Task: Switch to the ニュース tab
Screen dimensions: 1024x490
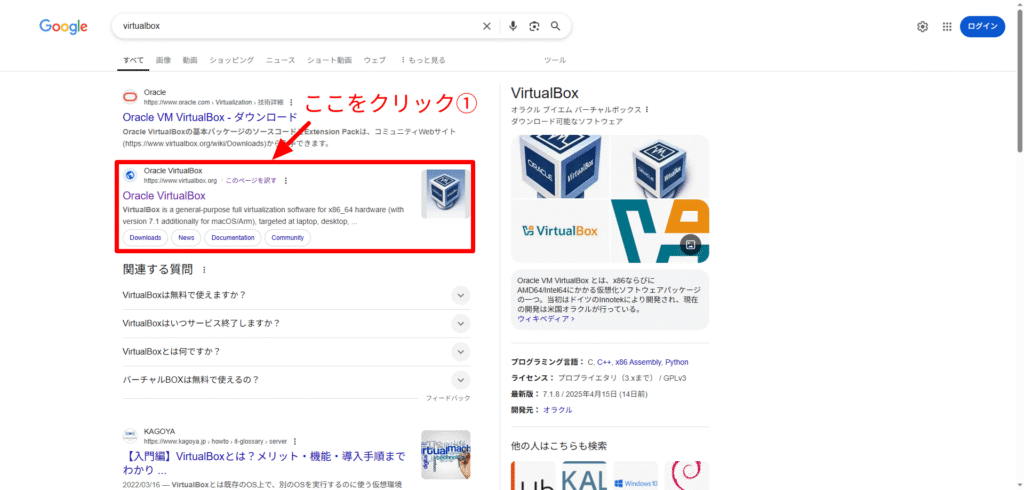Action: (x=280, y=60)
